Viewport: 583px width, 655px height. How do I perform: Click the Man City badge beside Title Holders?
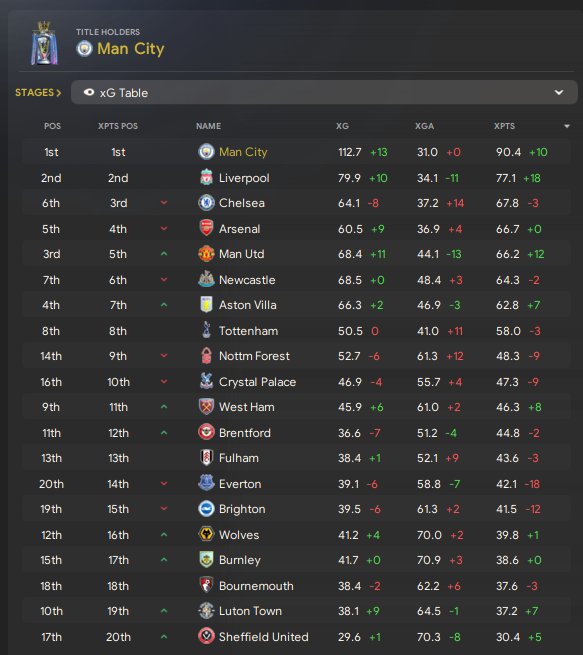[84, 49]
